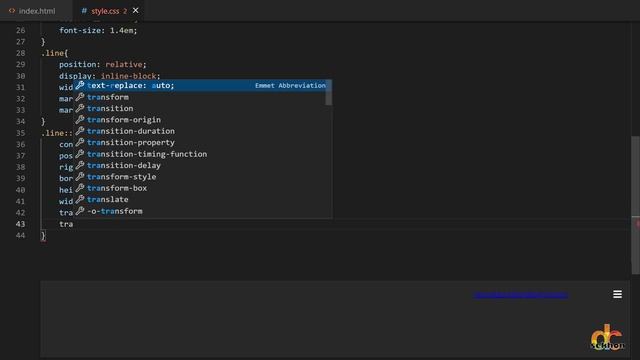Click line number 28 in the gutter
640x360 pixels.
coord(20,53)
